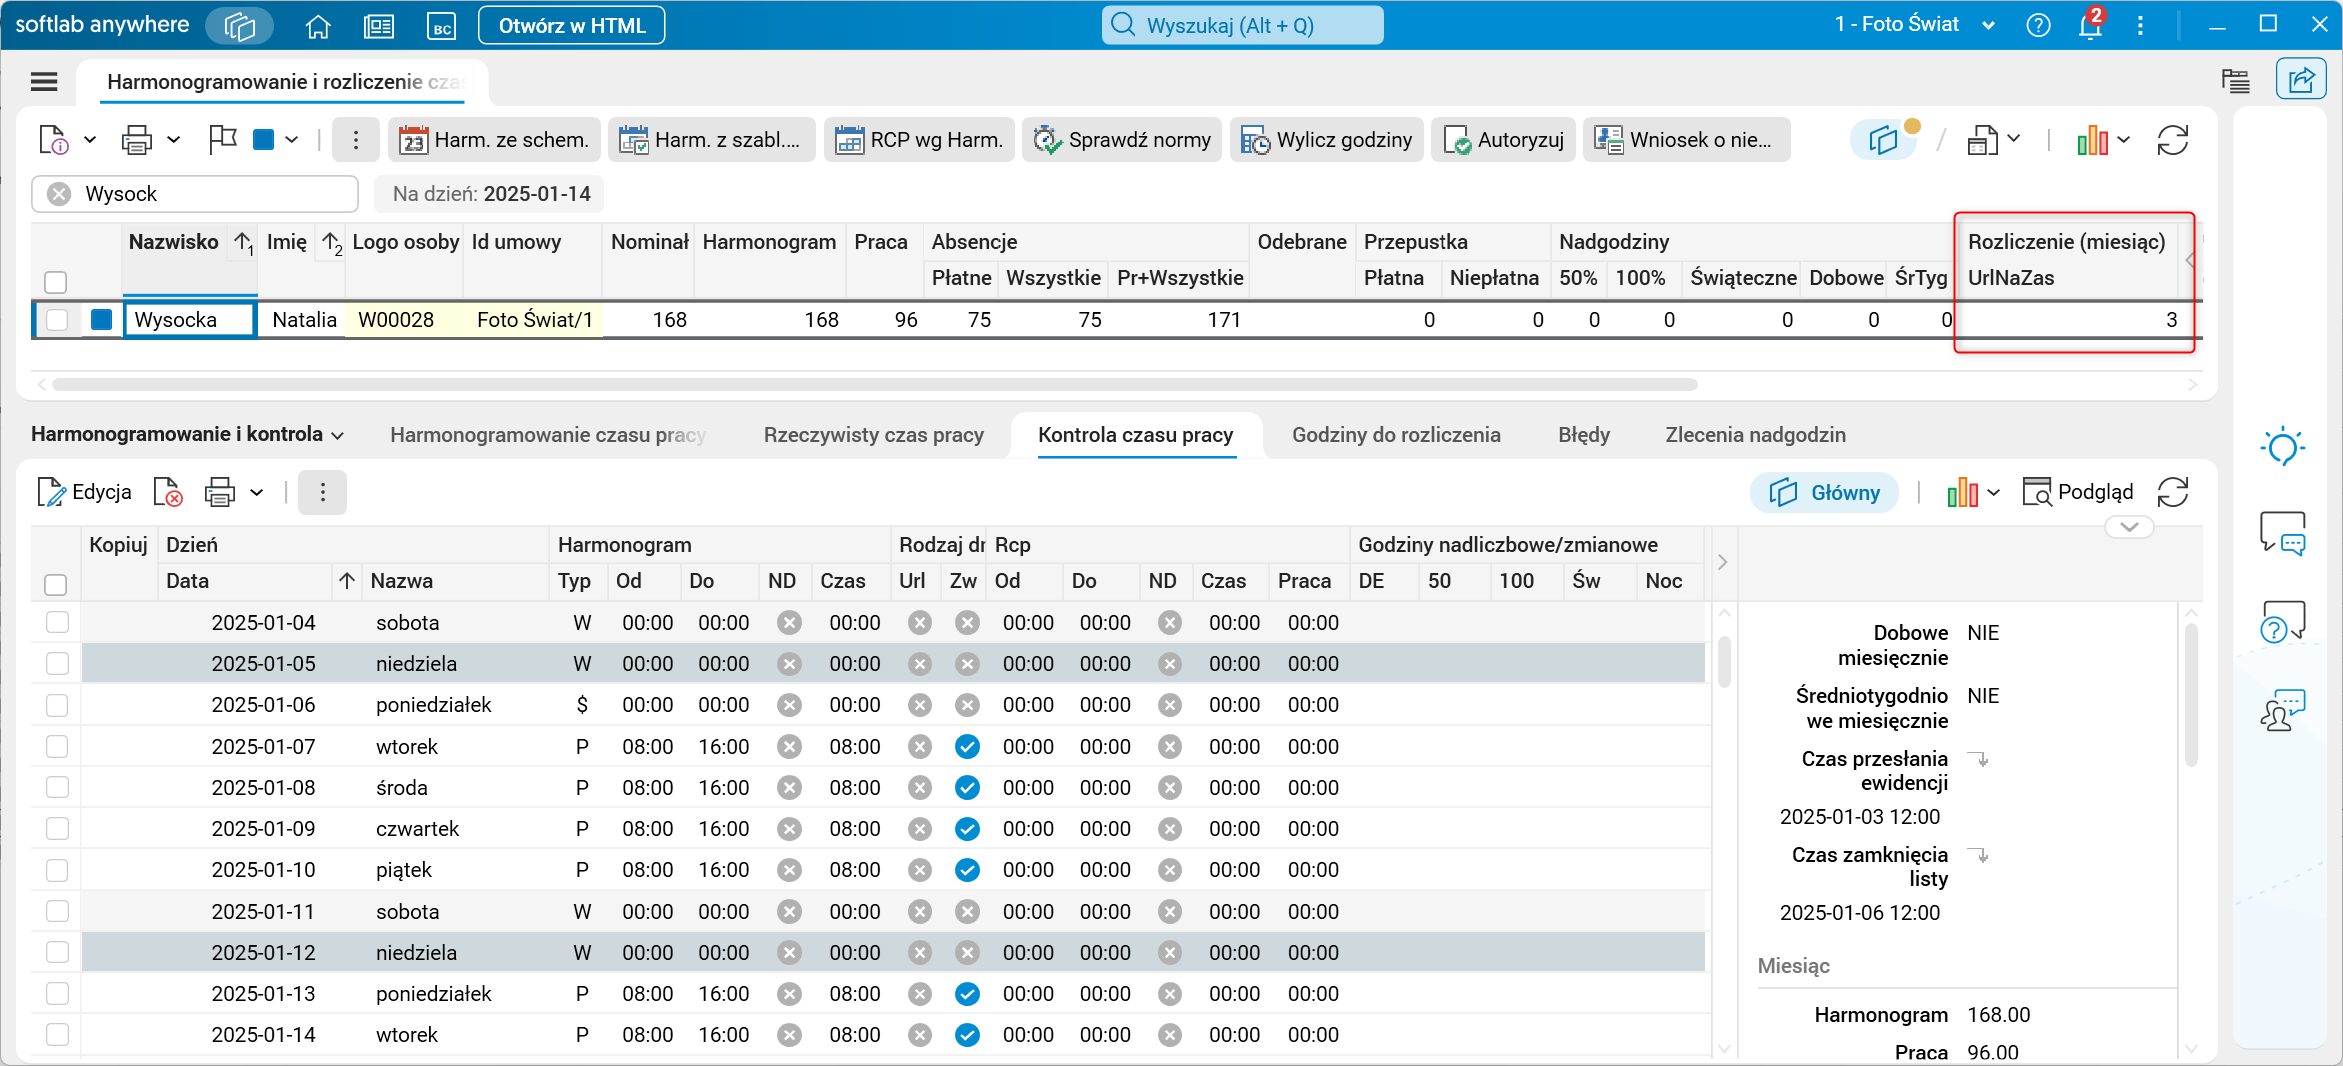Refresh the lower Kontrola czasu pracy grid
This screenshot has width=2343, height=1066.
tap(2173, 492)
